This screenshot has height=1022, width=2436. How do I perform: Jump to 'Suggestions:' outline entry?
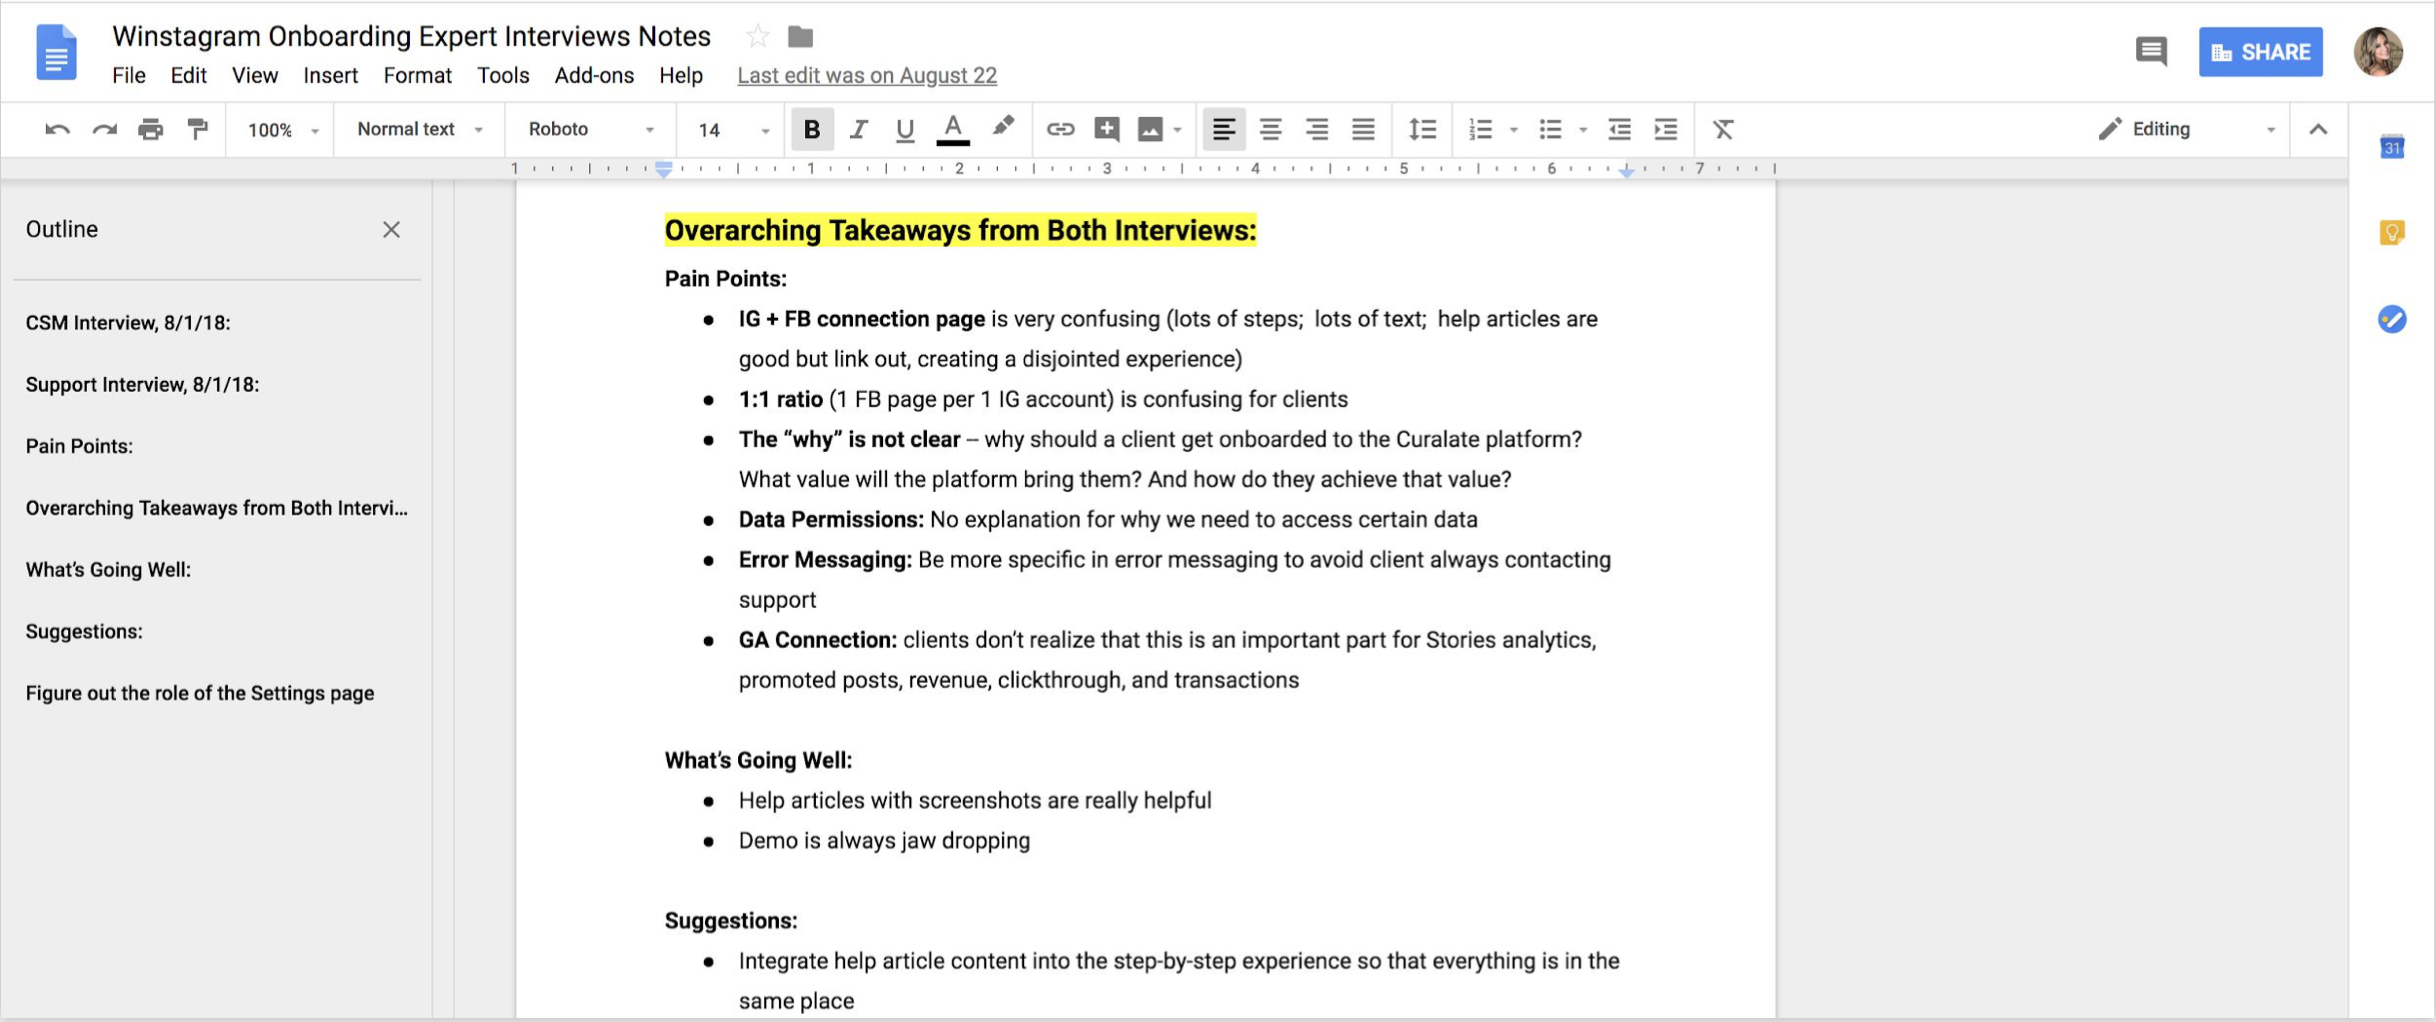click(84, 632)
